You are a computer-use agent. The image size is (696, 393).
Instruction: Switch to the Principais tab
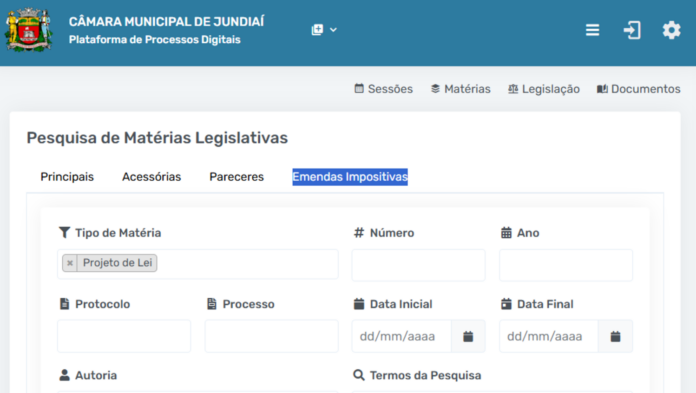pyautogui.click(x=67, y=177)
